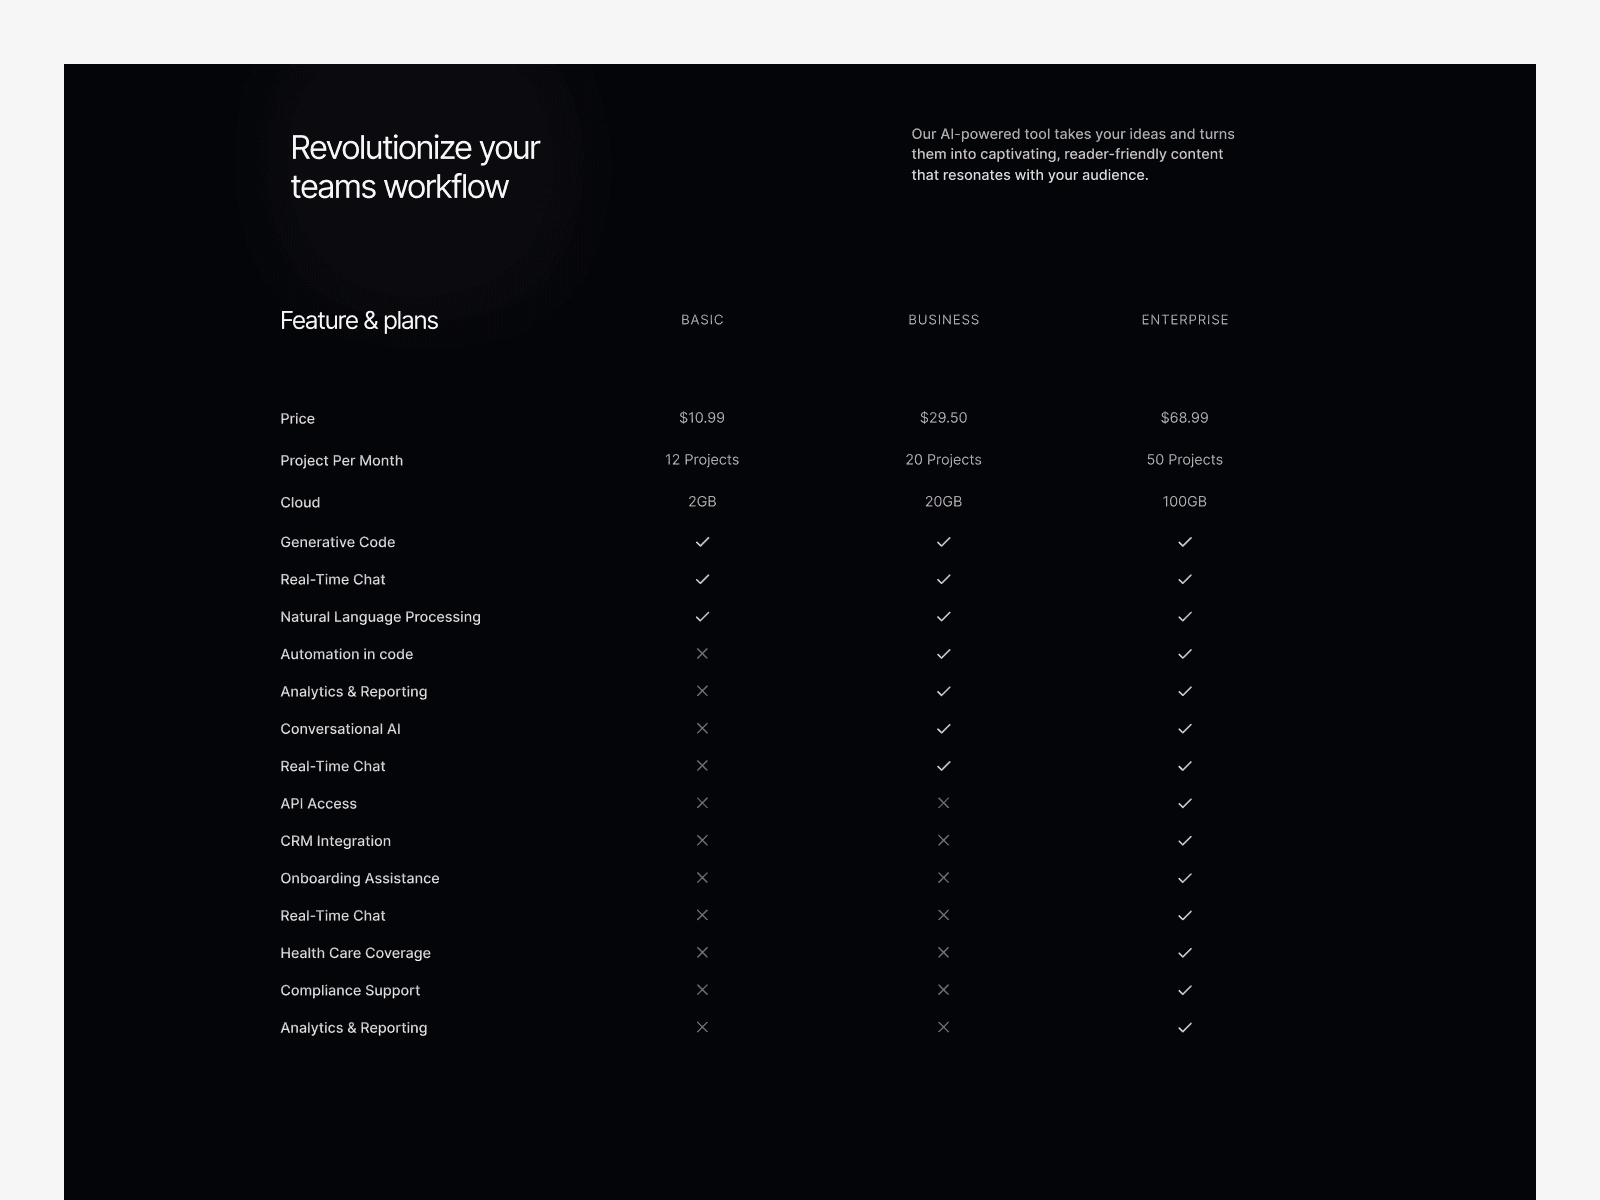Select the BASIC plan column header
The height and width of the screenshot is (1200, 1600).
[702, 320]
